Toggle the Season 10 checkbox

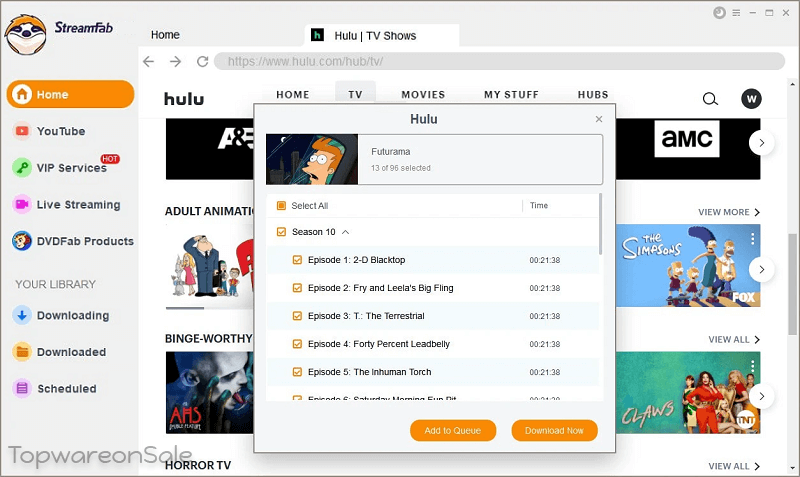[281, 232]
